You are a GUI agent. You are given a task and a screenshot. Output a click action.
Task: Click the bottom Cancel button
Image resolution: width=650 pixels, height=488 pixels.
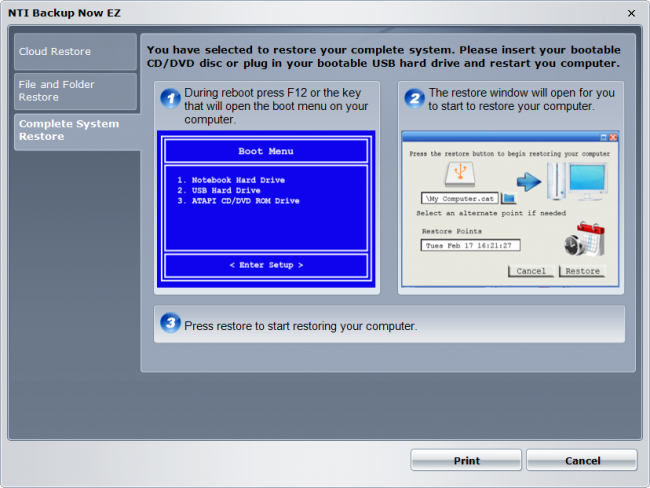point(582,460)
